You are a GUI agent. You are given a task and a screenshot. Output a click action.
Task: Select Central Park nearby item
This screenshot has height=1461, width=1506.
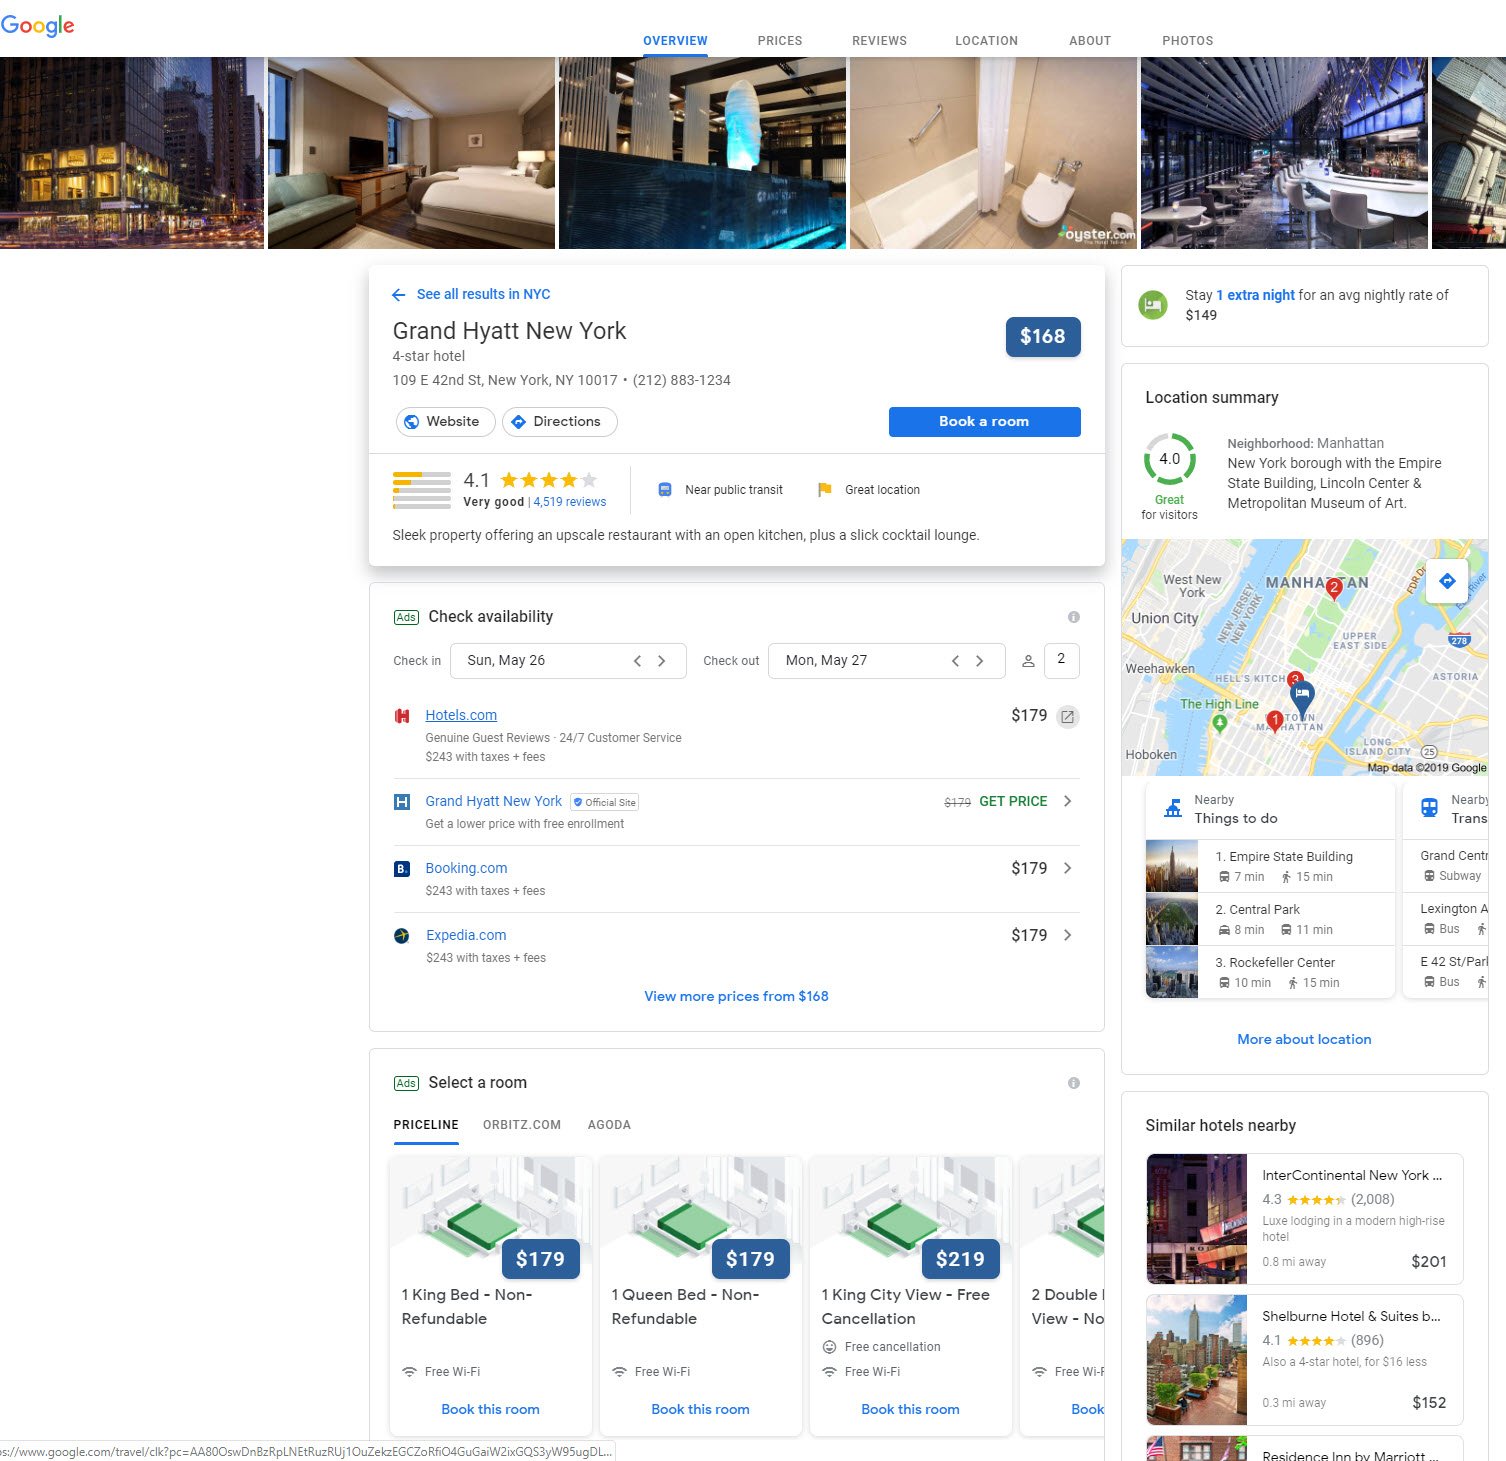point(1270,919)
